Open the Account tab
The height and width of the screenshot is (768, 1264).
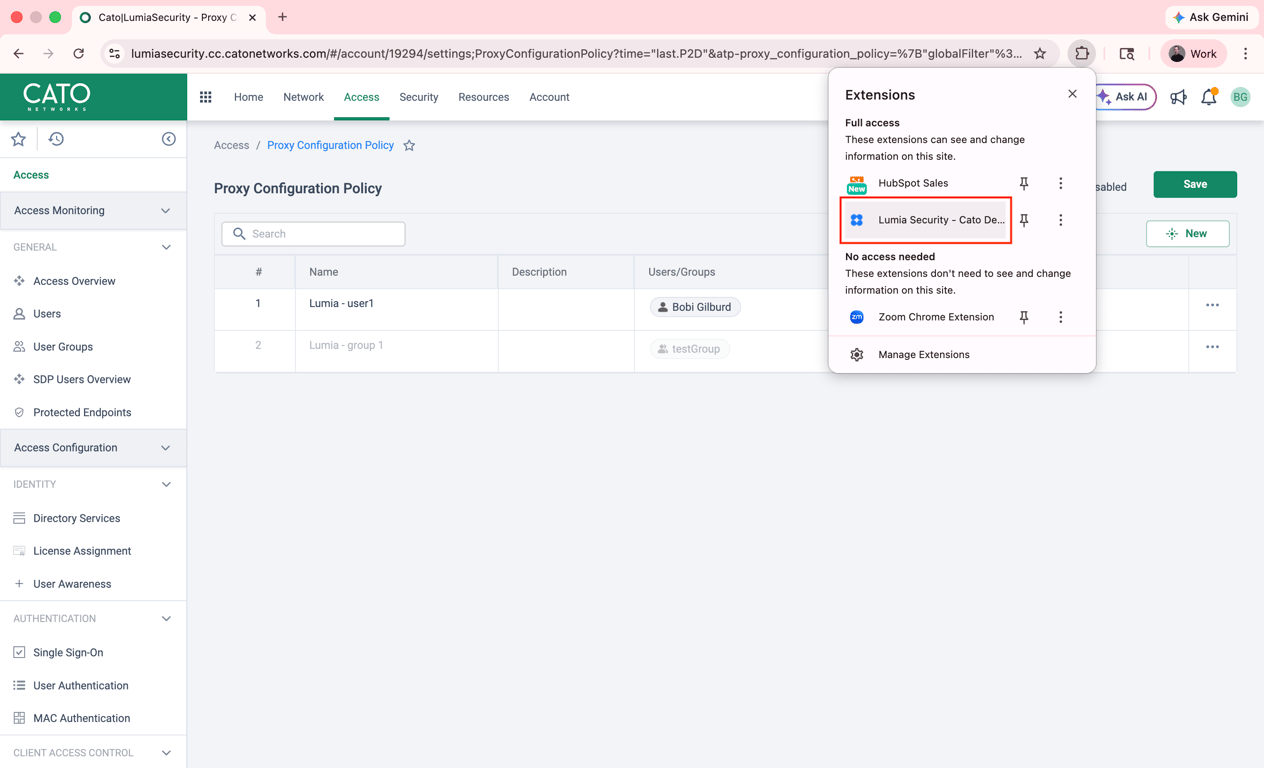click(549, 97)
